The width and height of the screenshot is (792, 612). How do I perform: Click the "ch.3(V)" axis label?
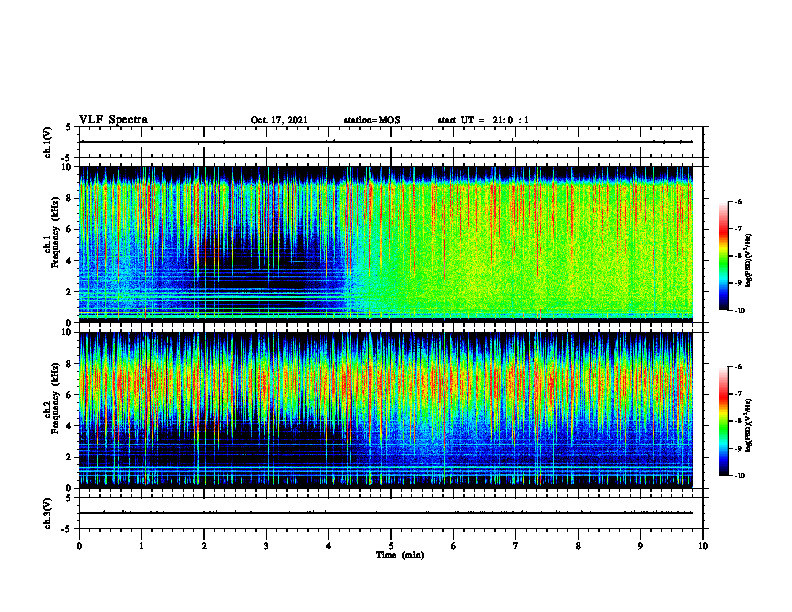[47, 513]
